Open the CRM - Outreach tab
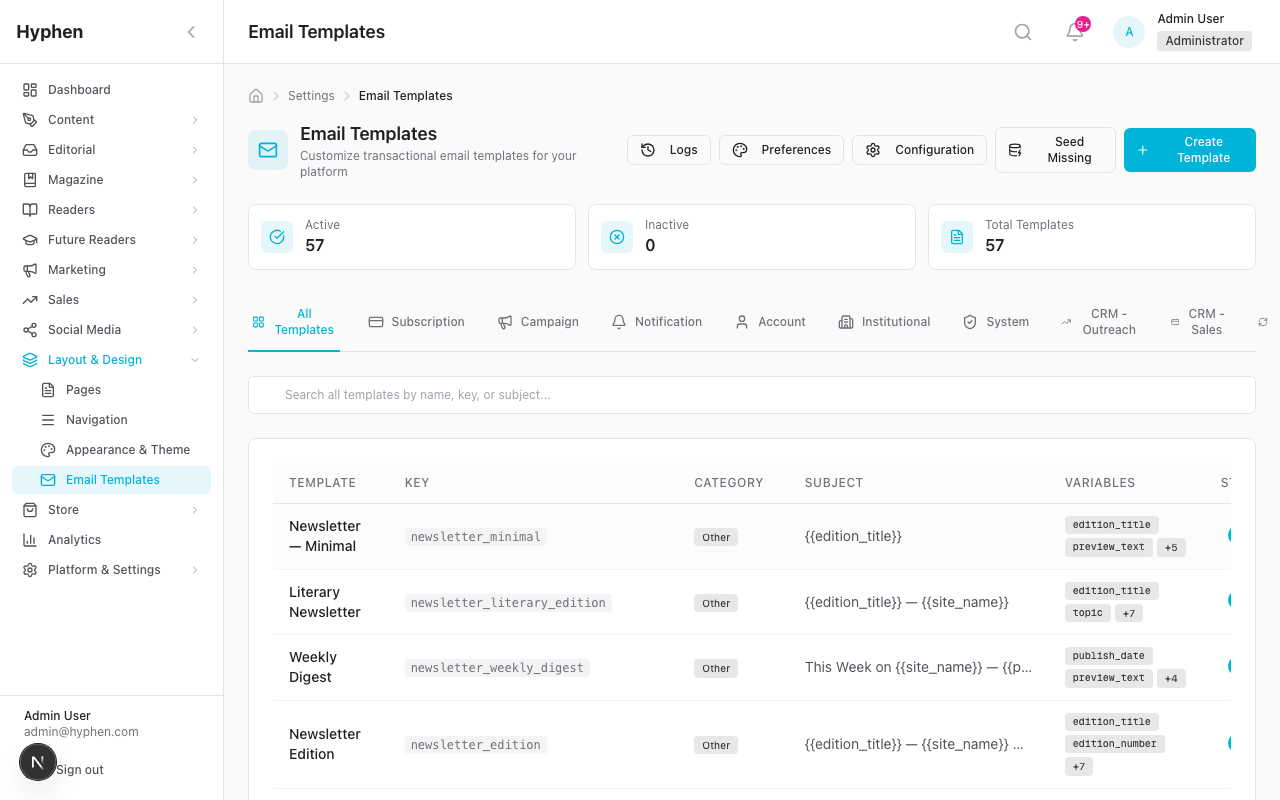The width and height of the screenshot is (1280, 800). tap(1098, 321)
